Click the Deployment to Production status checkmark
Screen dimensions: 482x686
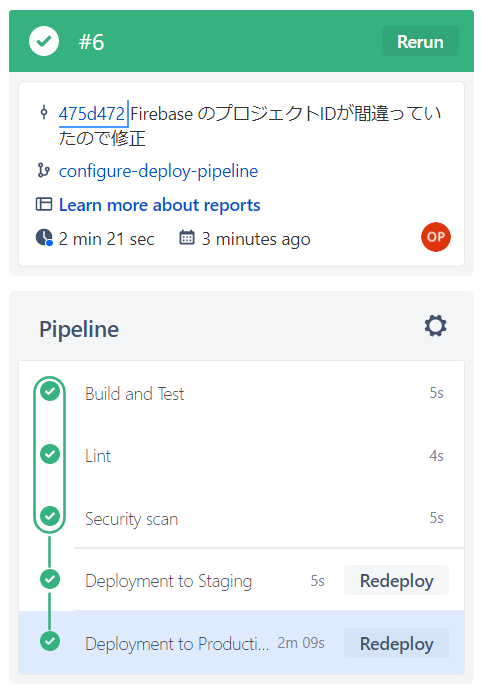(50, 642)
